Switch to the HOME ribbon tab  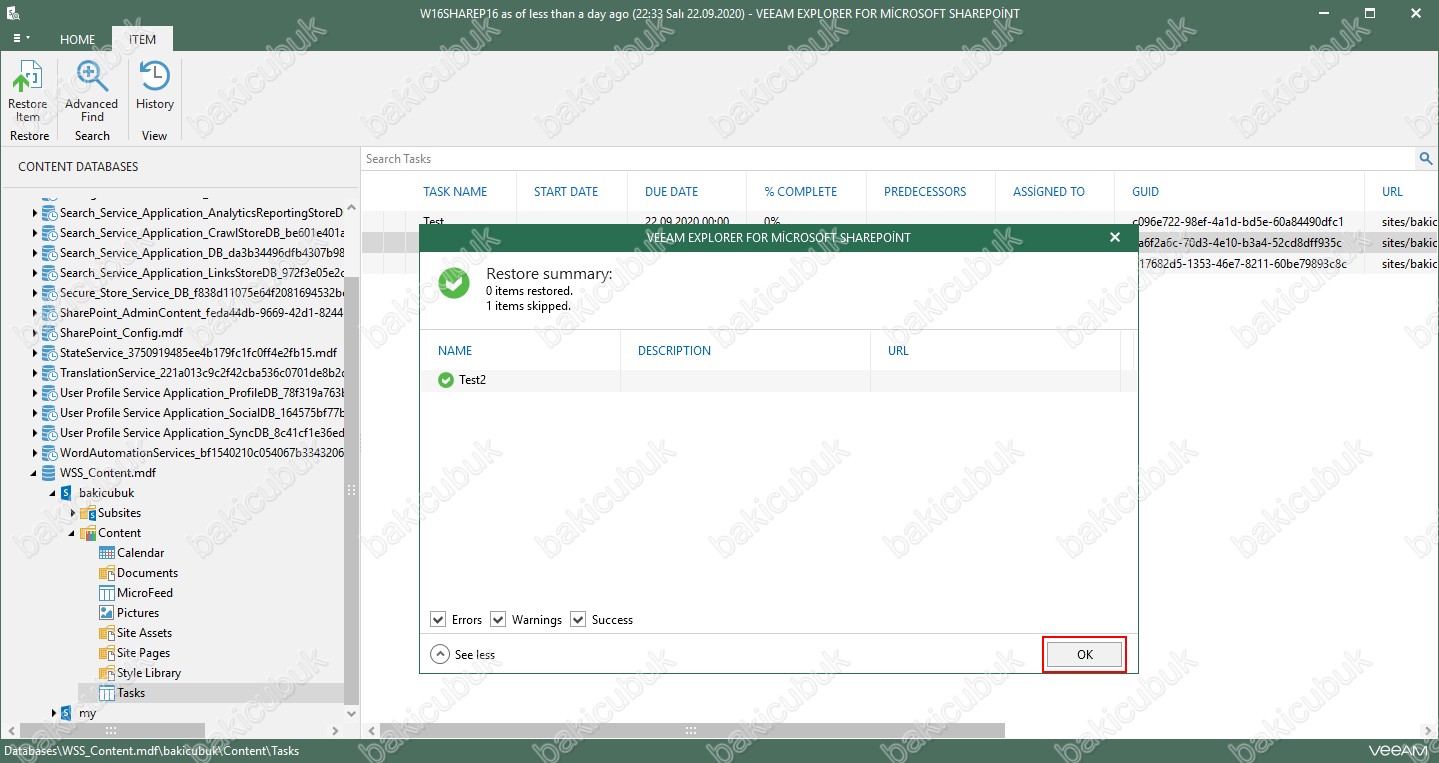[x=77, y=39]
